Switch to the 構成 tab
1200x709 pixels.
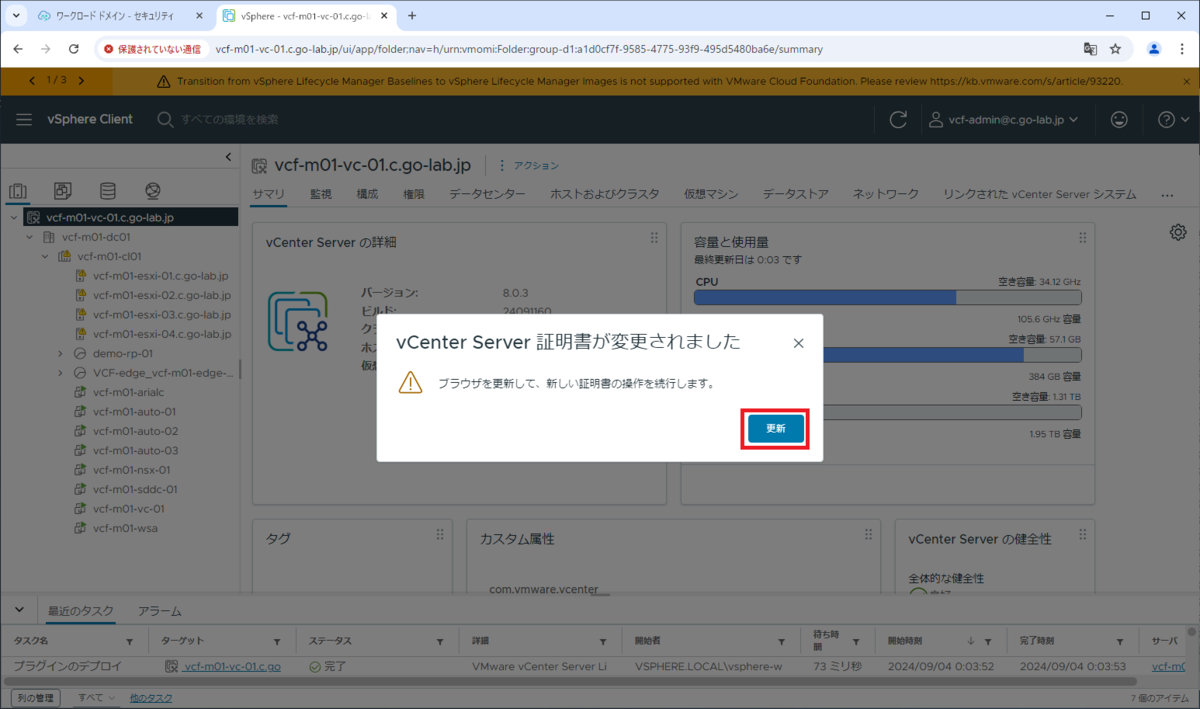click(x=367, y=194)
